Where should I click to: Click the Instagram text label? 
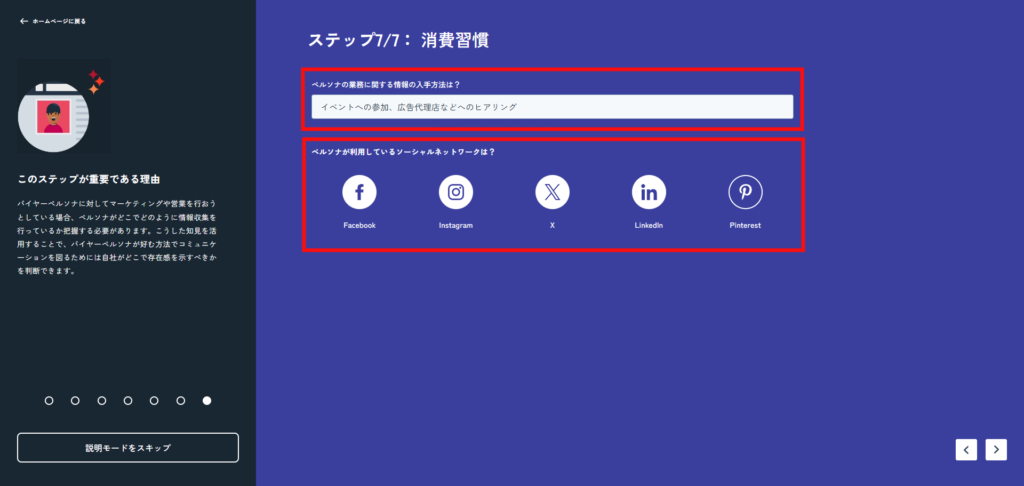click(456, 225)
